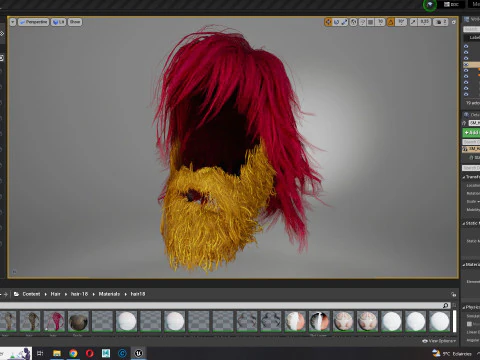480x360 pixels.
Task: Toggle rotation snapping angle icon
Action: pyautogui.click(x=390, y=22)
